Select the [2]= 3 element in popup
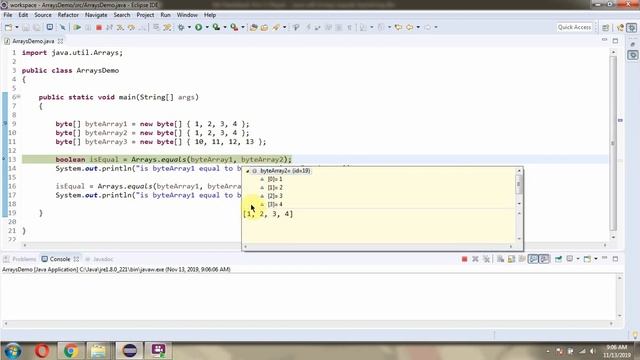Viewport: 640px width, 360px height. [275, 196]
